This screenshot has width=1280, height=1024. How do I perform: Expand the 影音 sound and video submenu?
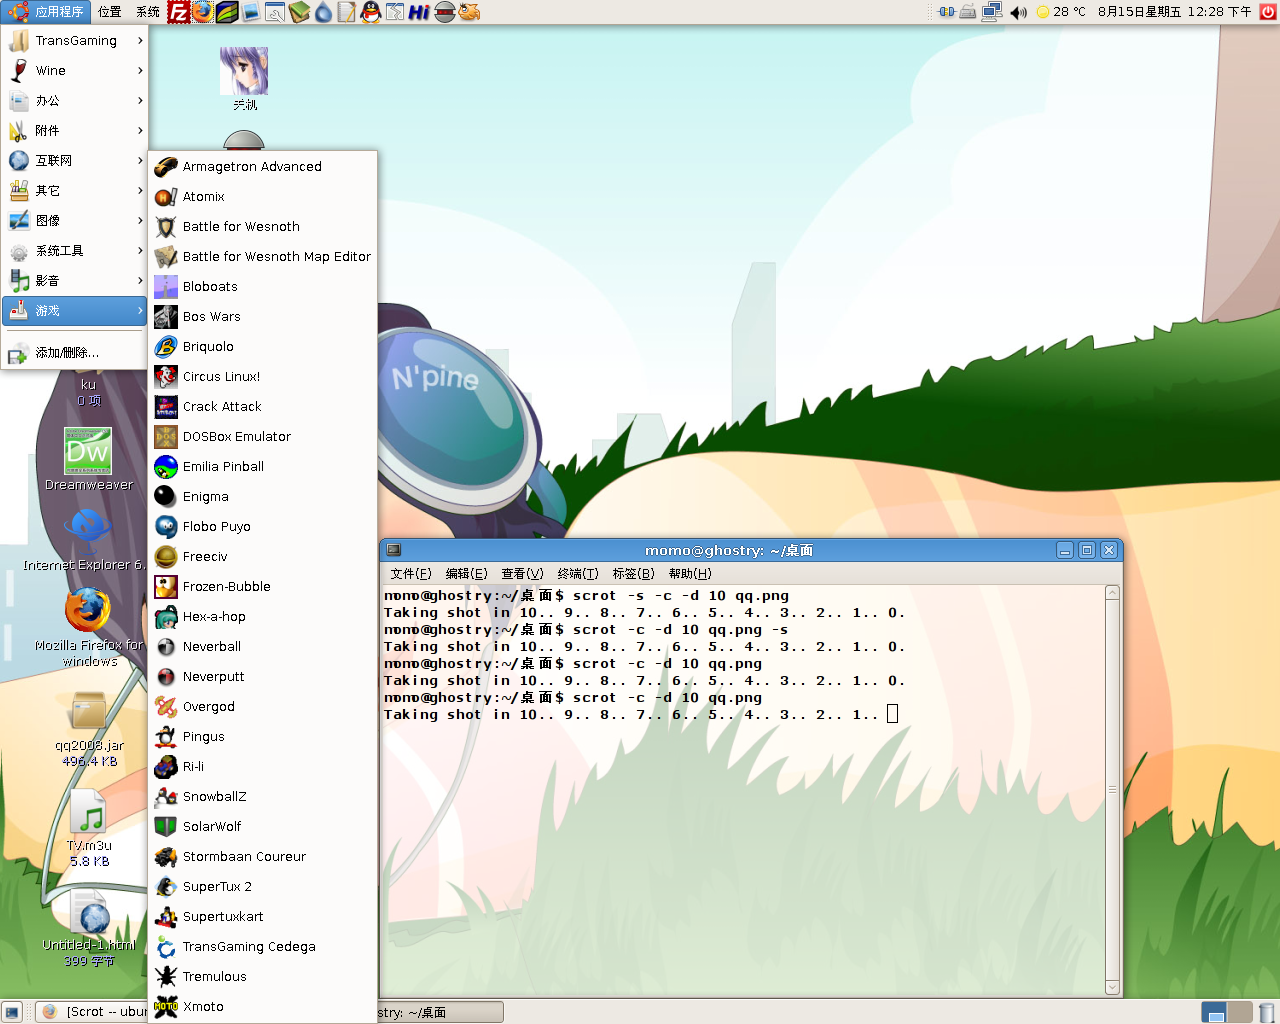tap(75, 281)
